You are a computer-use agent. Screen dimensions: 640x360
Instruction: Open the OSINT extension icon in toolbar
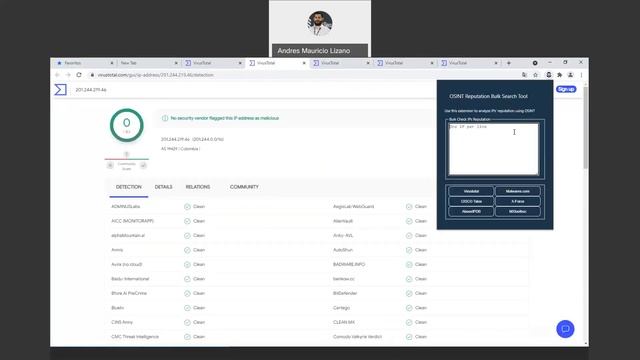(x=549, y=75)
